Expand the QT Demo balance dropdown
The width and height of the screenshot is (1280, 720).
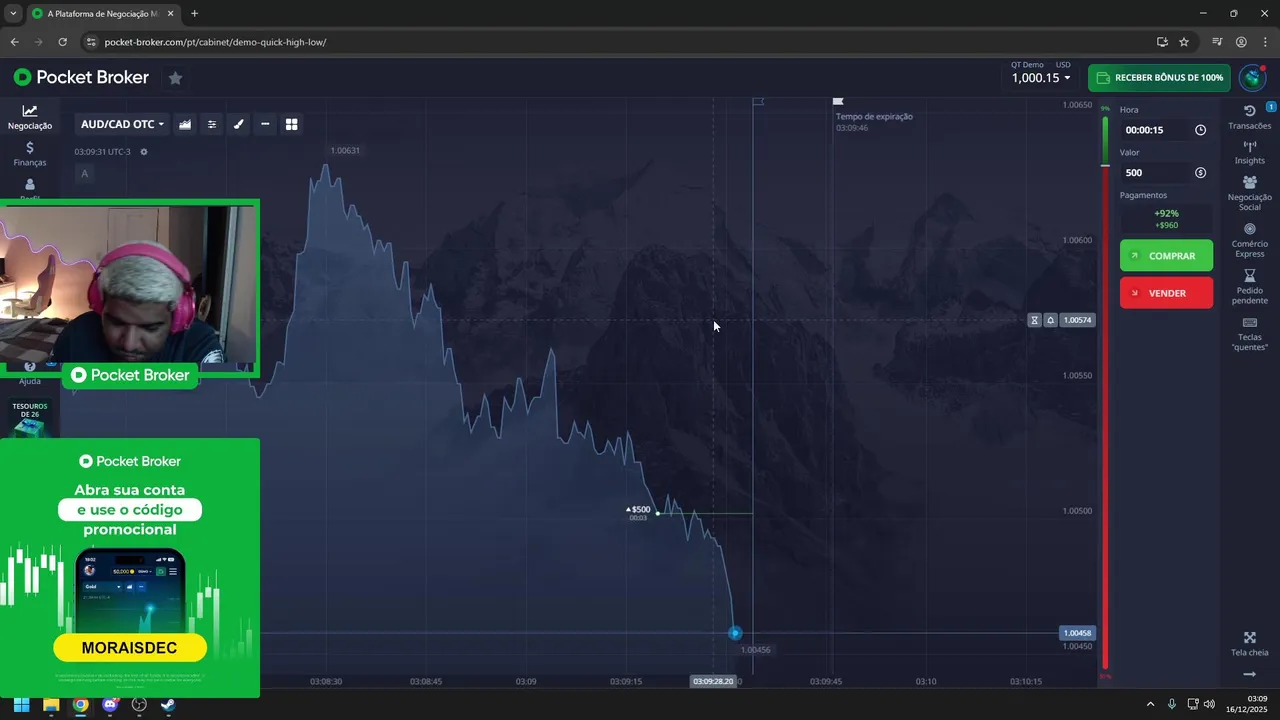pyautogui.click(x=1041, y=77)
